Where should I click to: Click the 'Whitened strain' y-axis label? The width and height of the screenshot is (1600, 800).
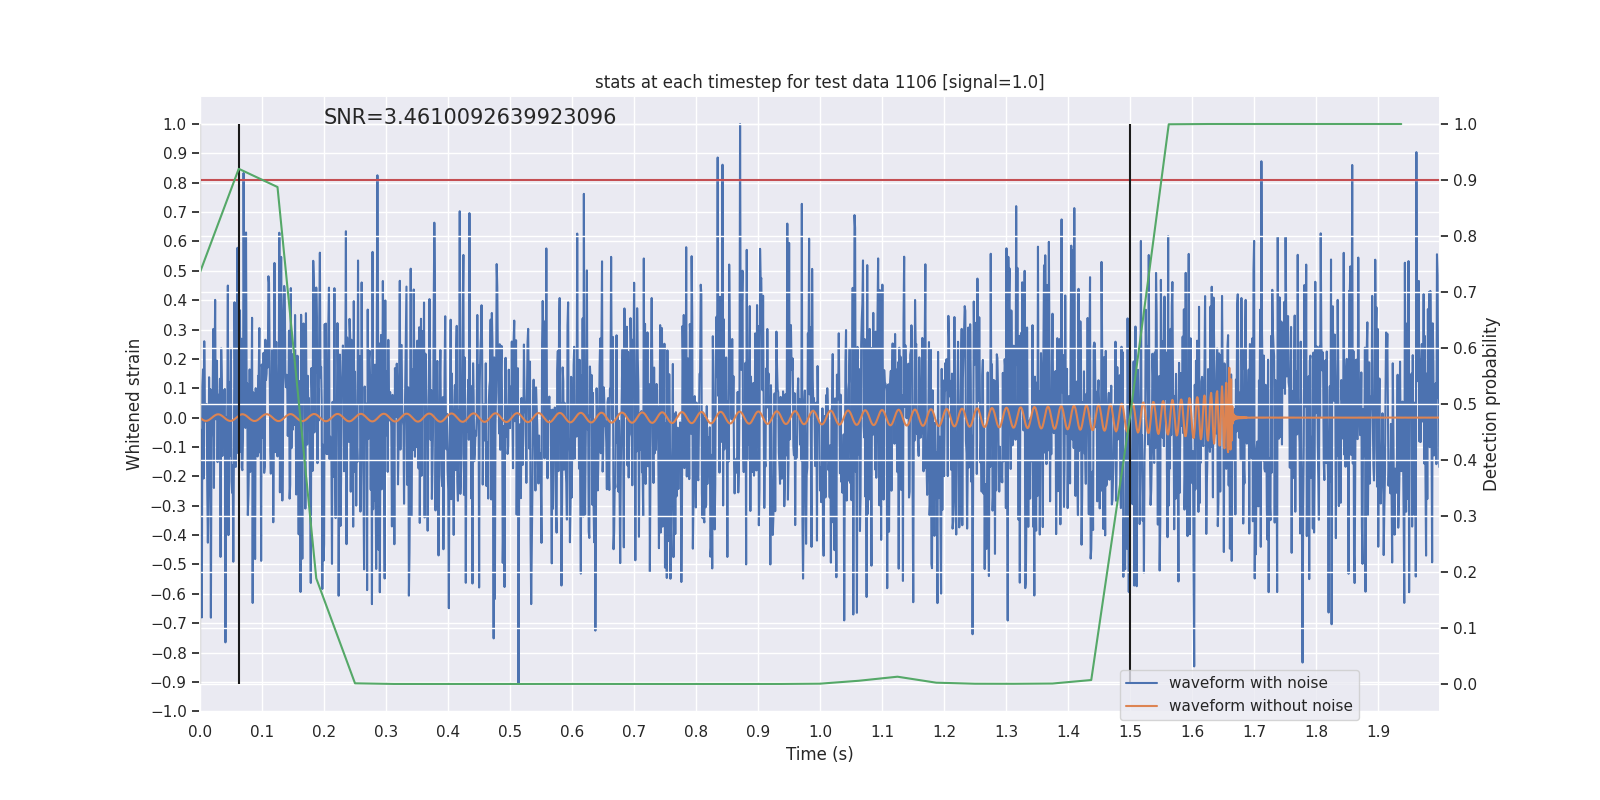pyautogui.click(x=133, y=404)
